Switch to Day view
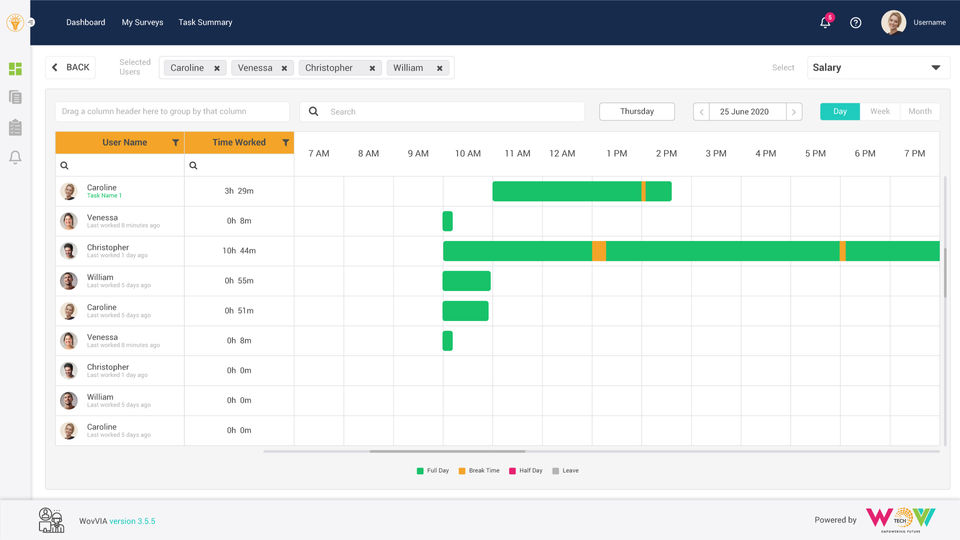This screenshot has width=960, height=540. 840,111
